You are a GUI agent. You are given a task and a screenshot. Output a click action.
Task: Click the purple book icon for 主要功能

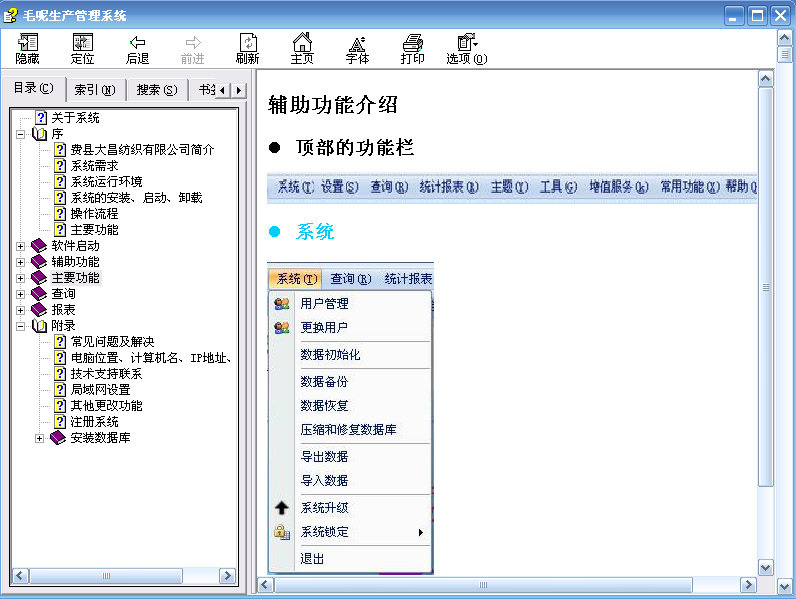39,278
